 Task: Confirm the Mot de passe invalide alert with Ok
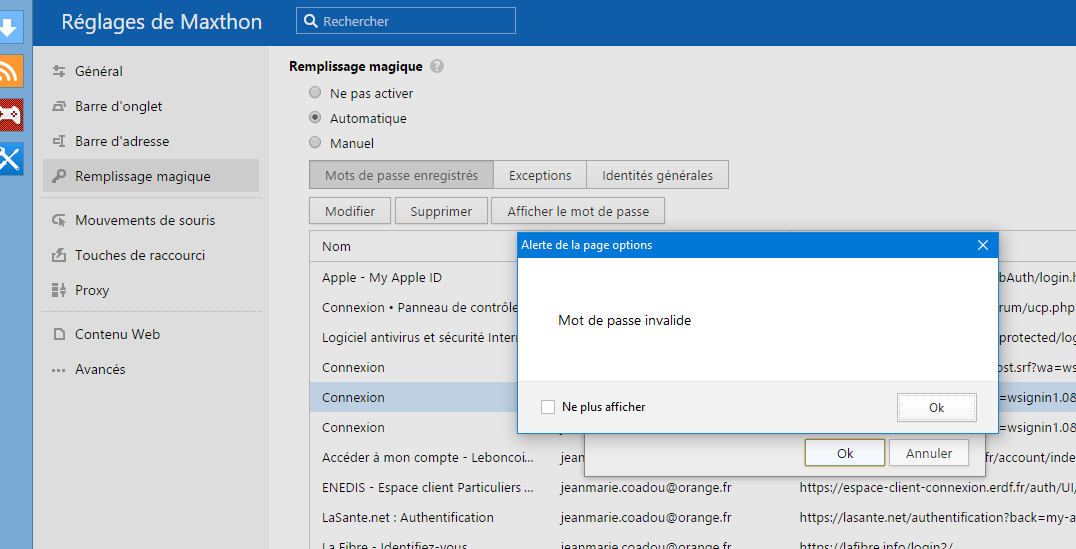pos(937,408)
